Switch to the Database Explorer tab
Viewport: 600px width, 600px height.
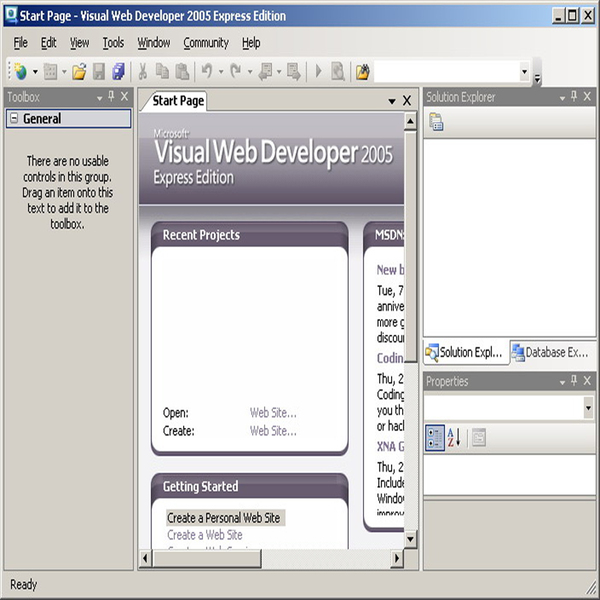pos(552,352)
